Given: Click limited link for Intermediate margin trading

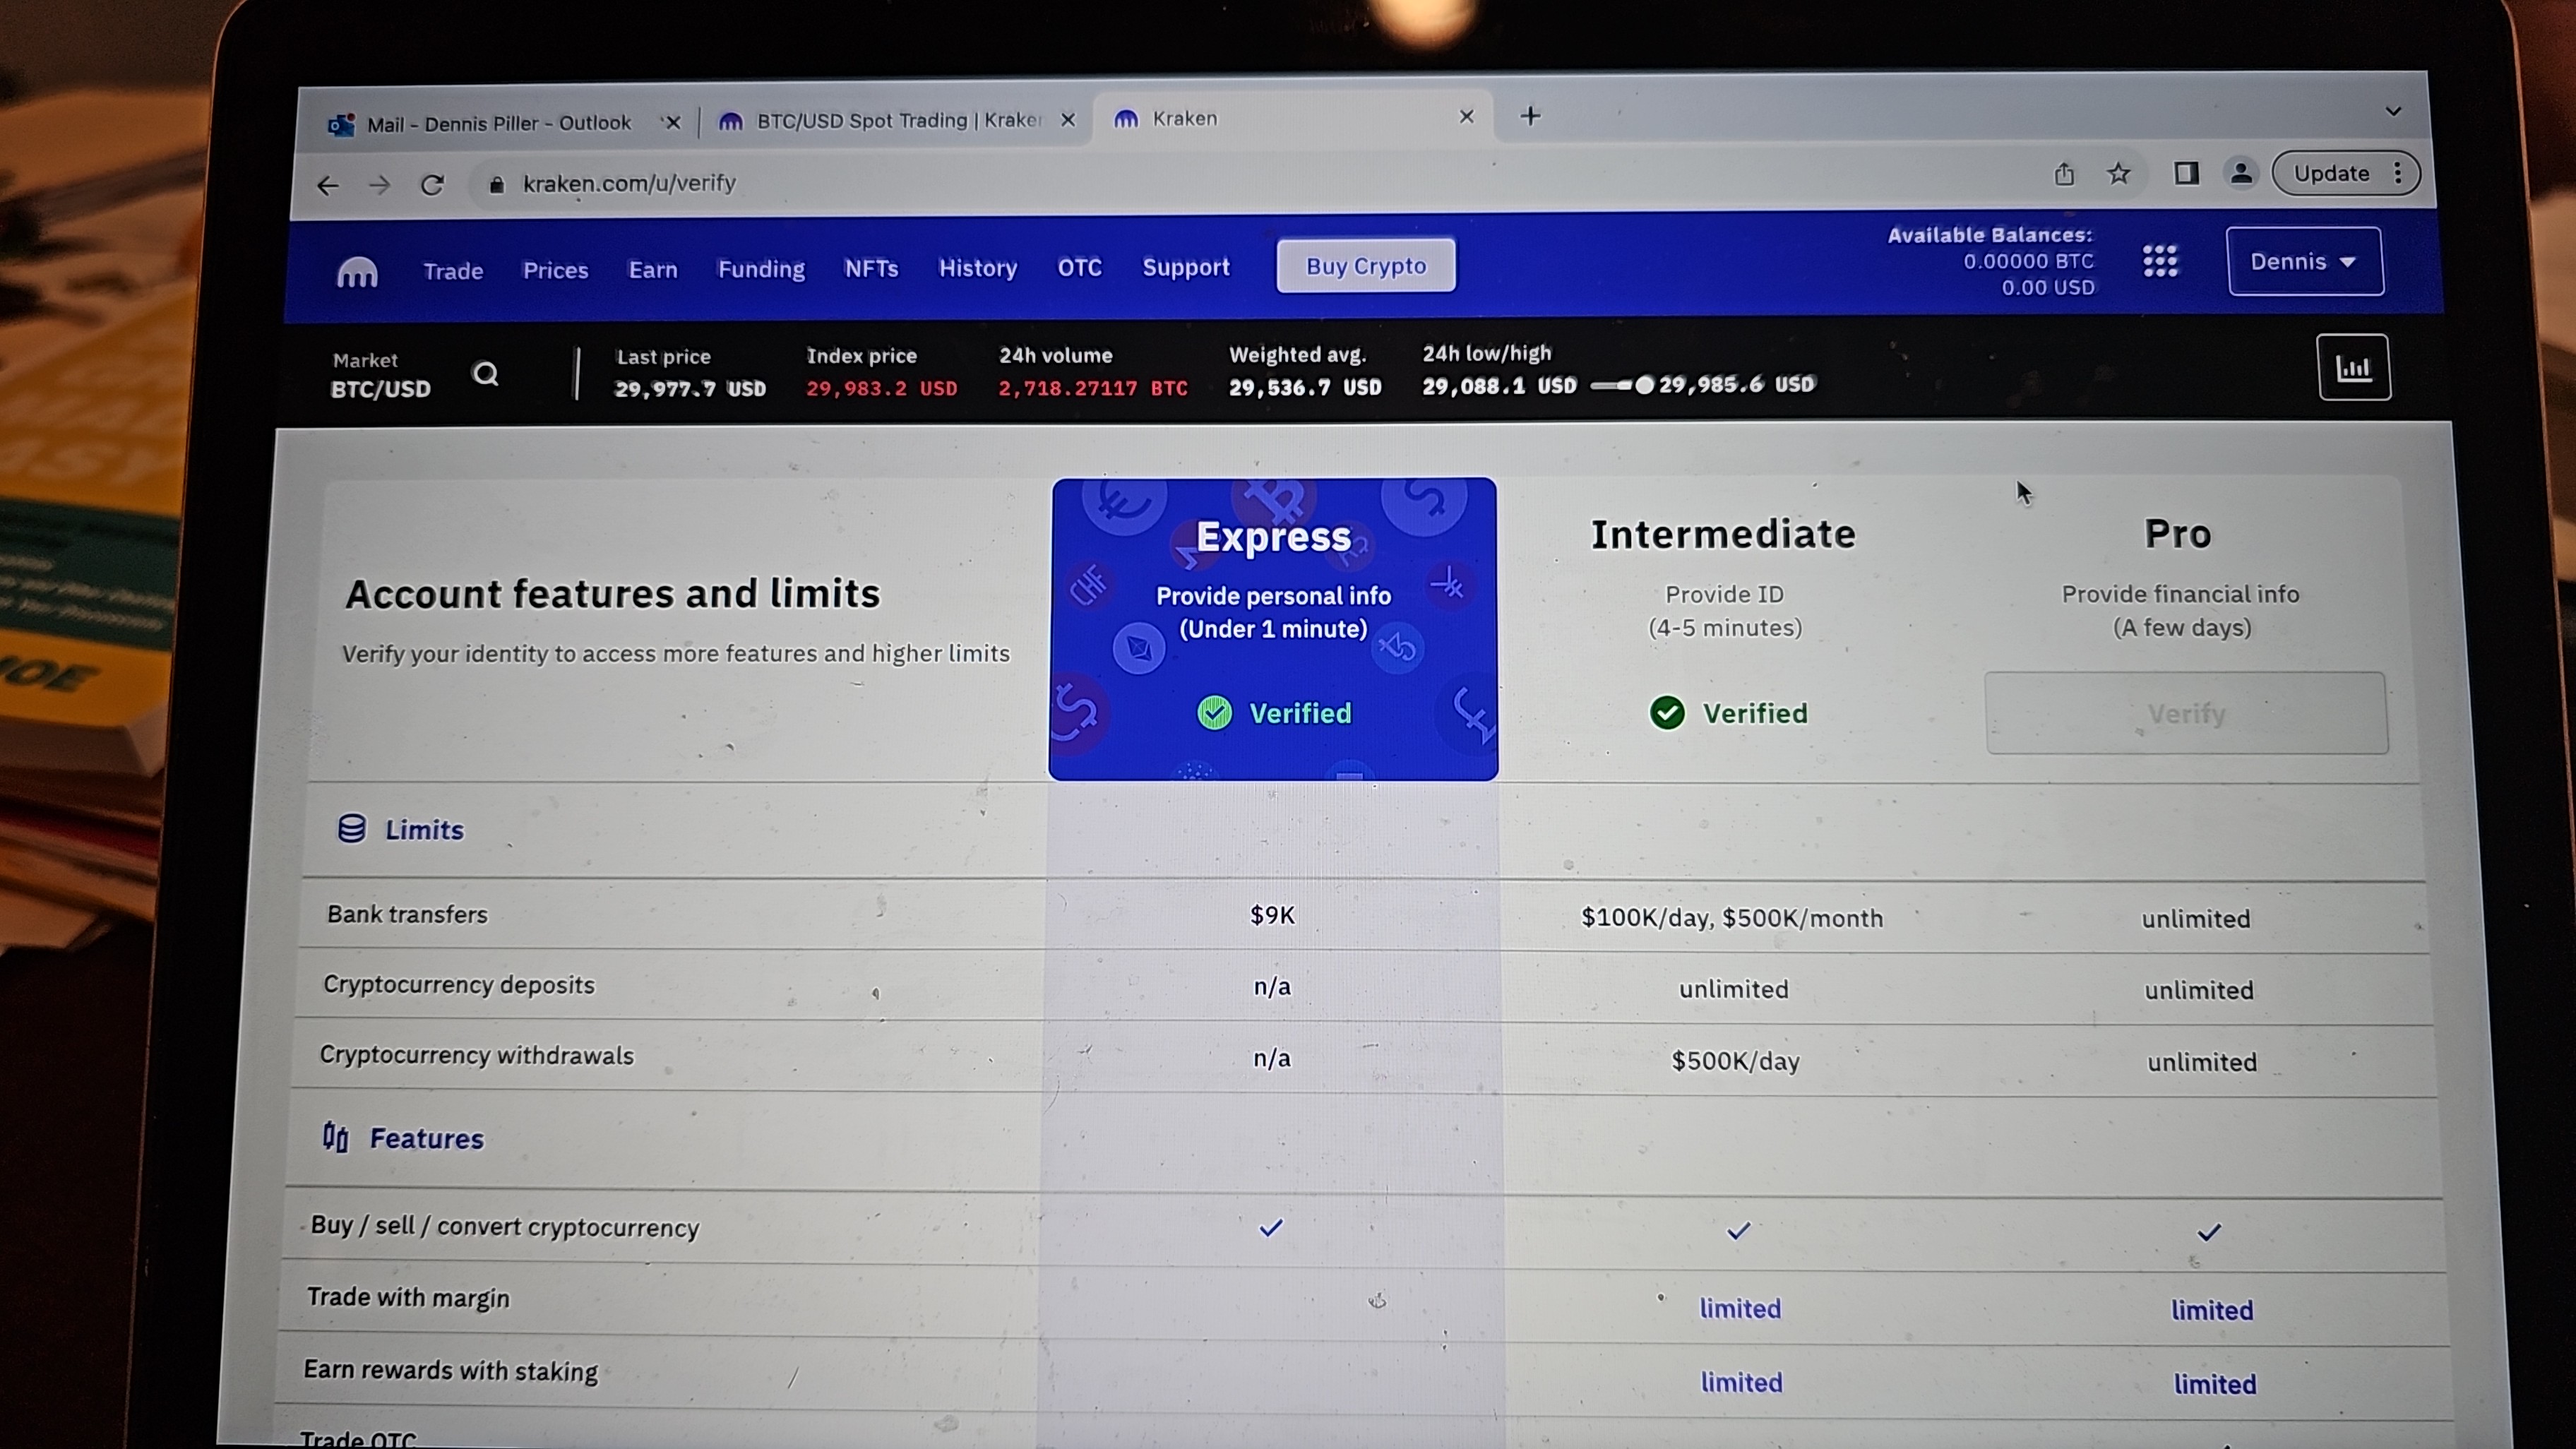Looking at the screenshot, I should coord(1740,1308).
